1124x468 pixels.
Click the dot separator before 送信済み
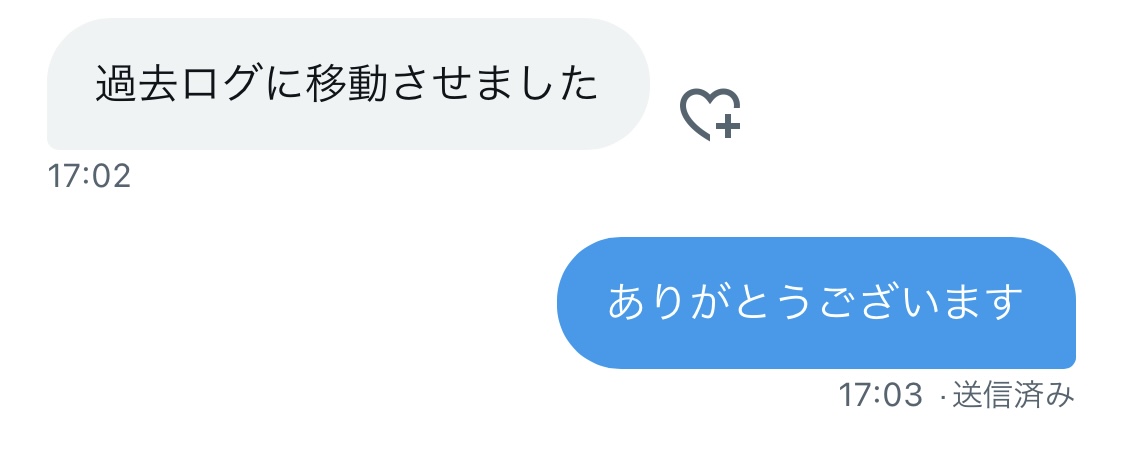click(943, 397)
